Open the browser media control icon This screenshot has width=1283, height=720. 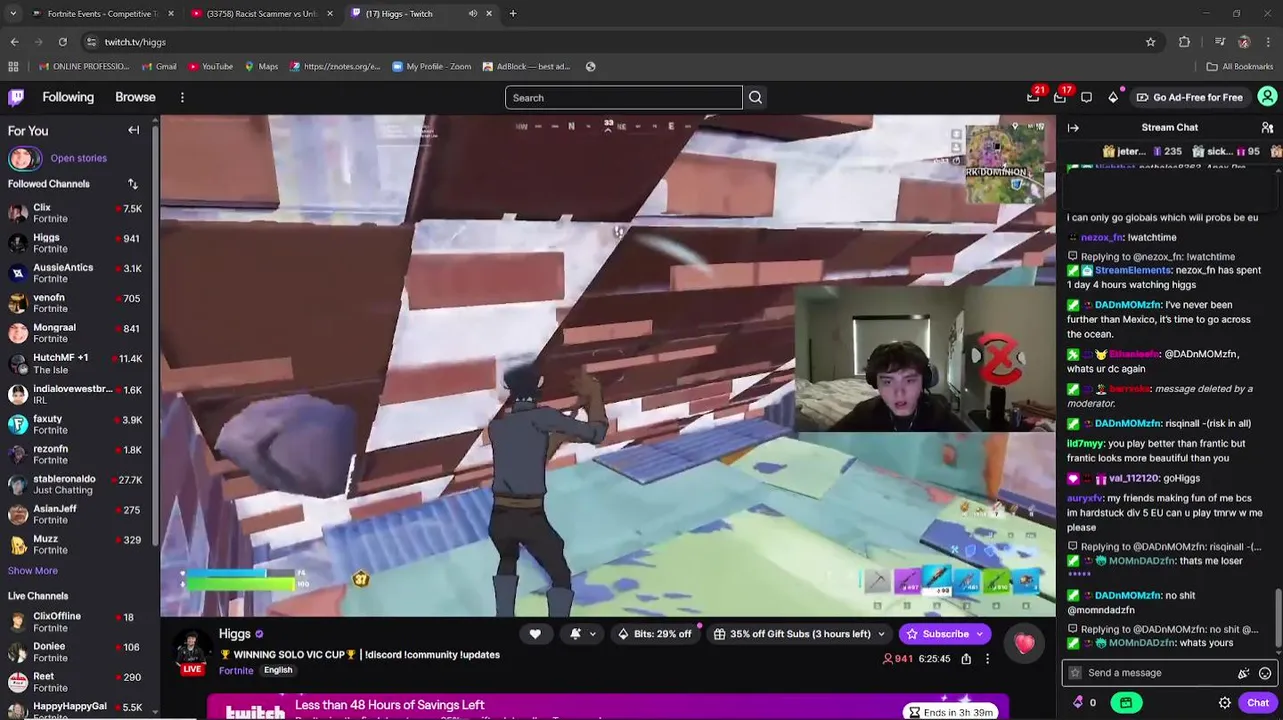pos(1220,42)
